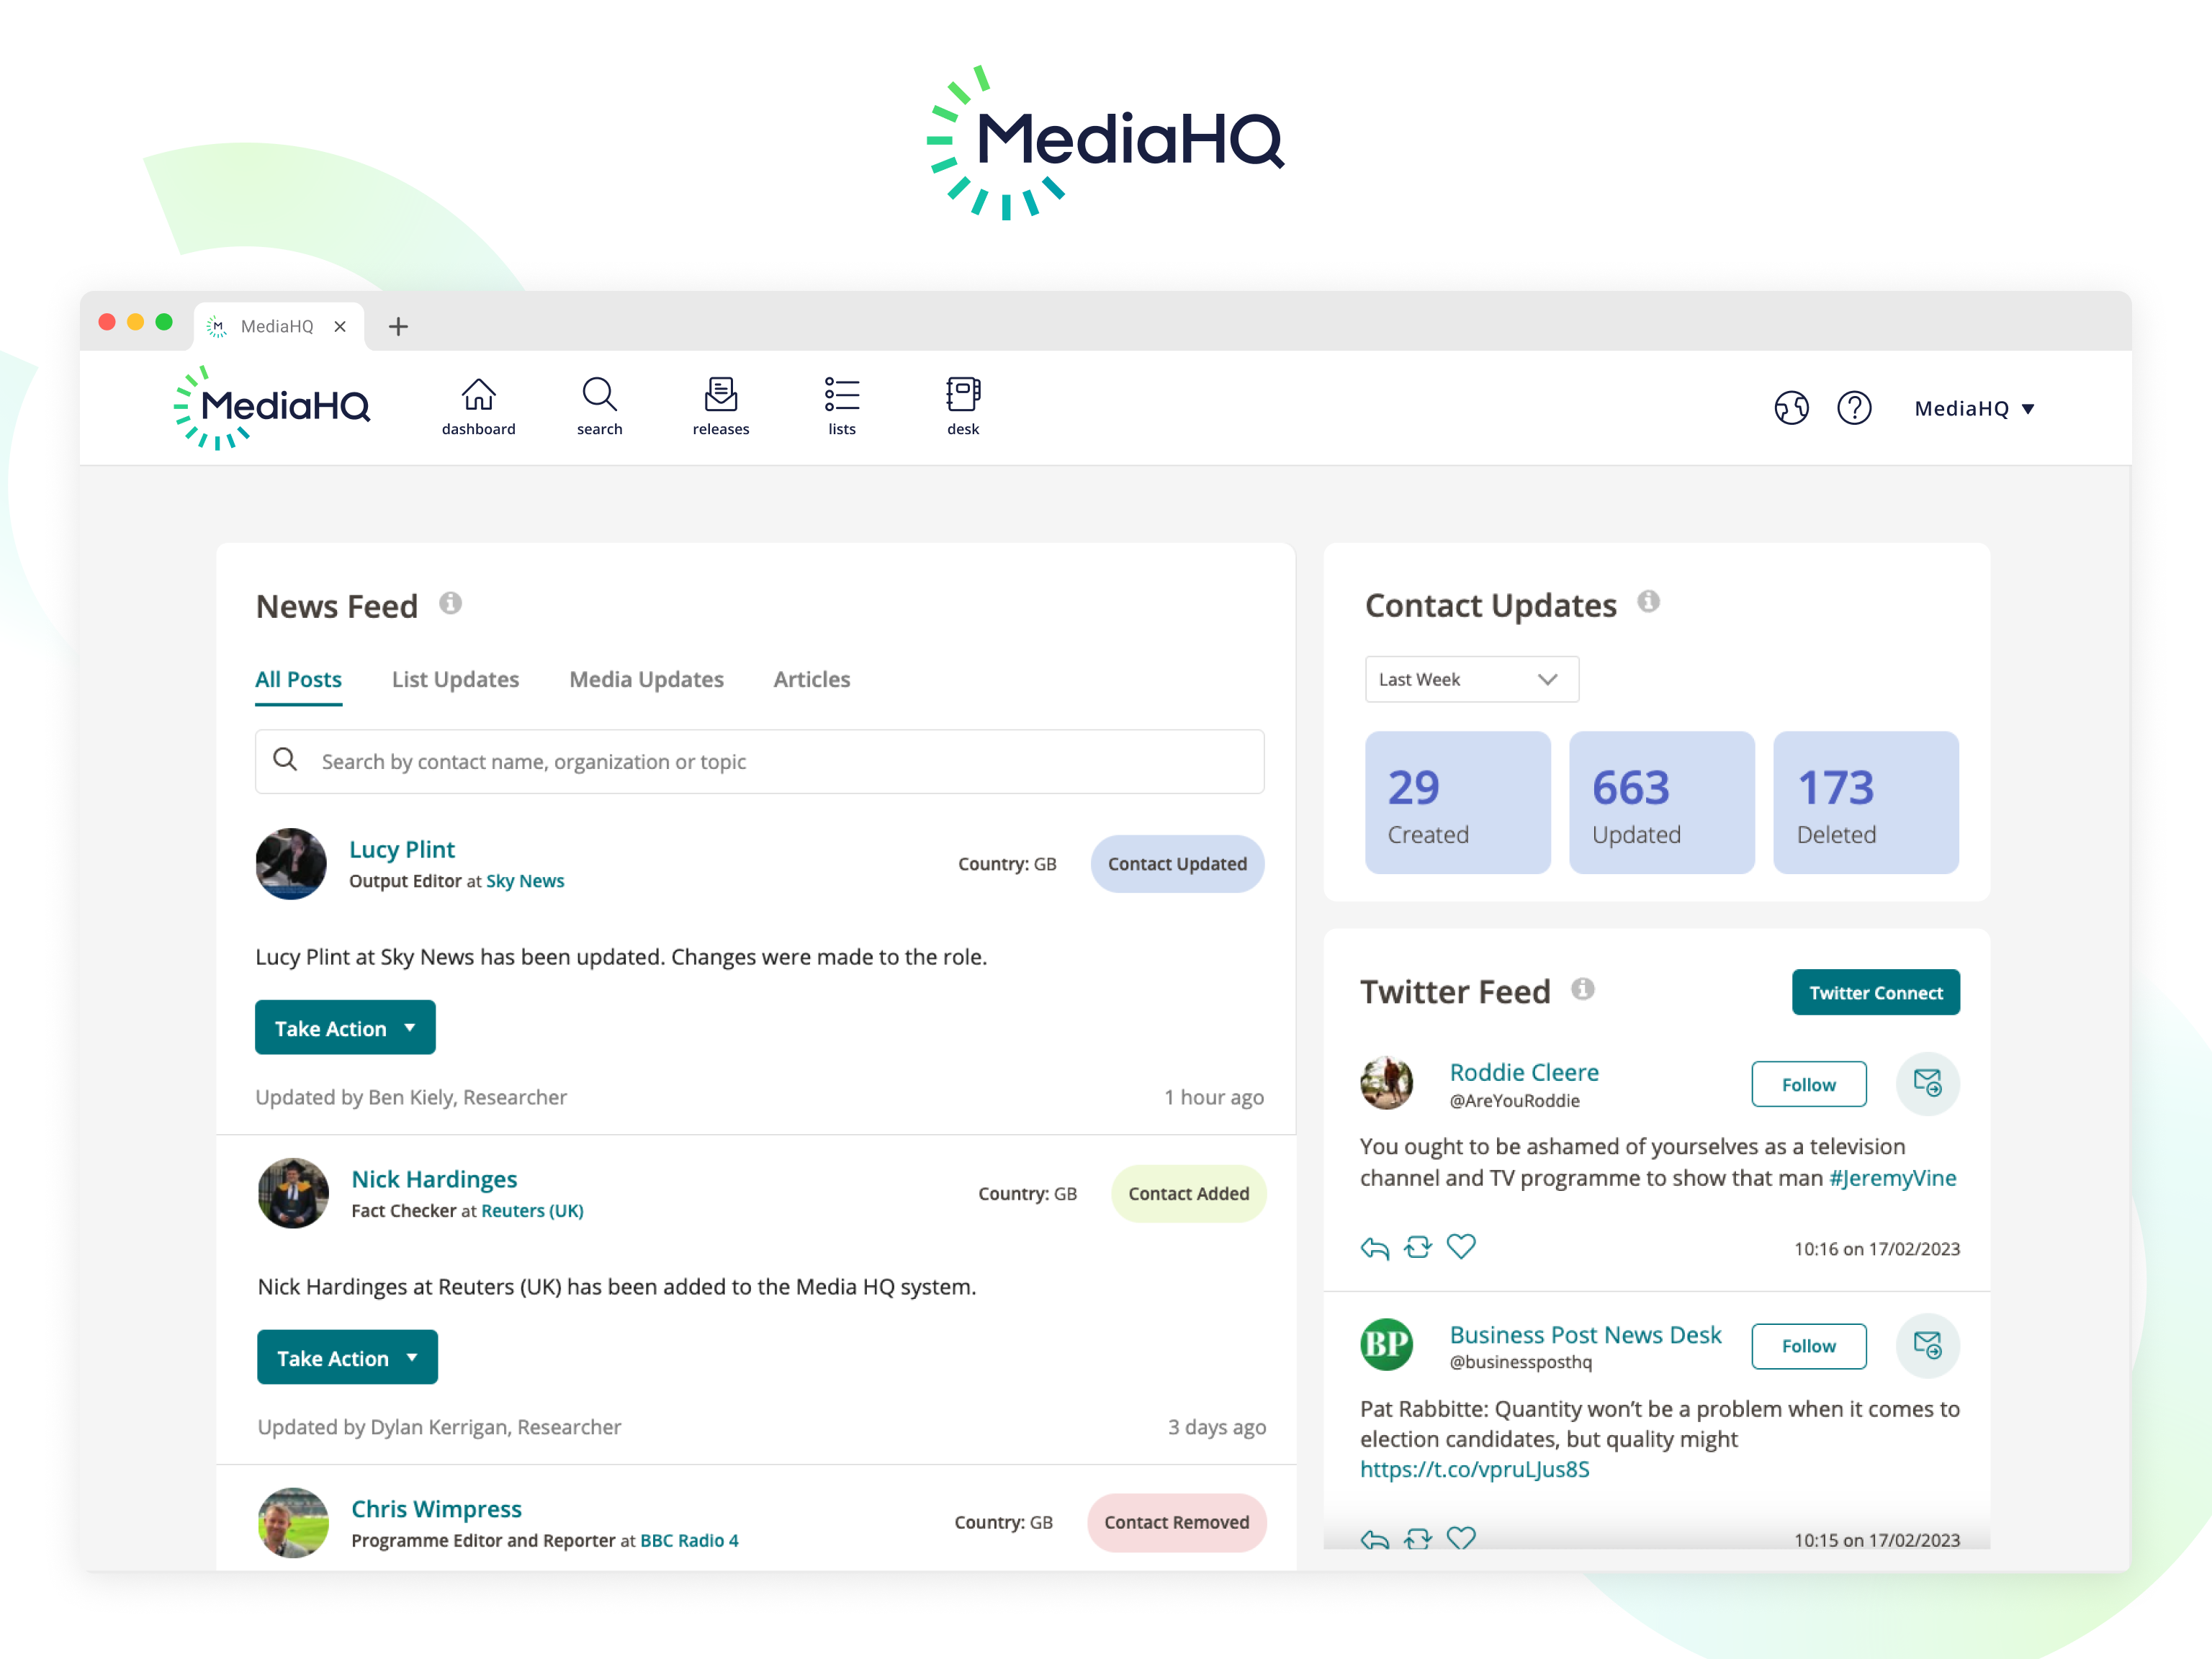Open the releases section
This screenshot has height=1659, width=2212.
[720, 404]
